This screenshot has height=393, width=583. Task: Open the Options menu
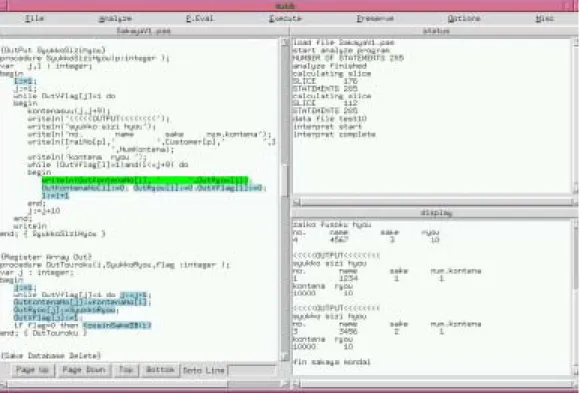pos(464,18)
